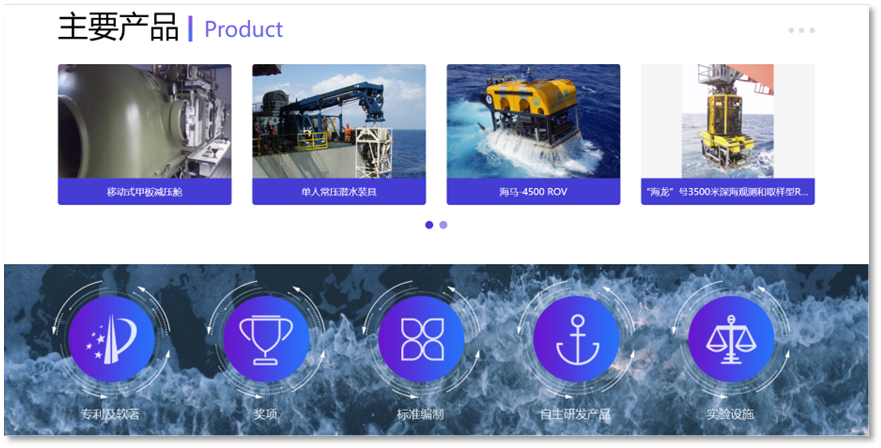Click the three-dot more icon beside Product heading
This screenshot has height=448, width=881.
point(802,30)
